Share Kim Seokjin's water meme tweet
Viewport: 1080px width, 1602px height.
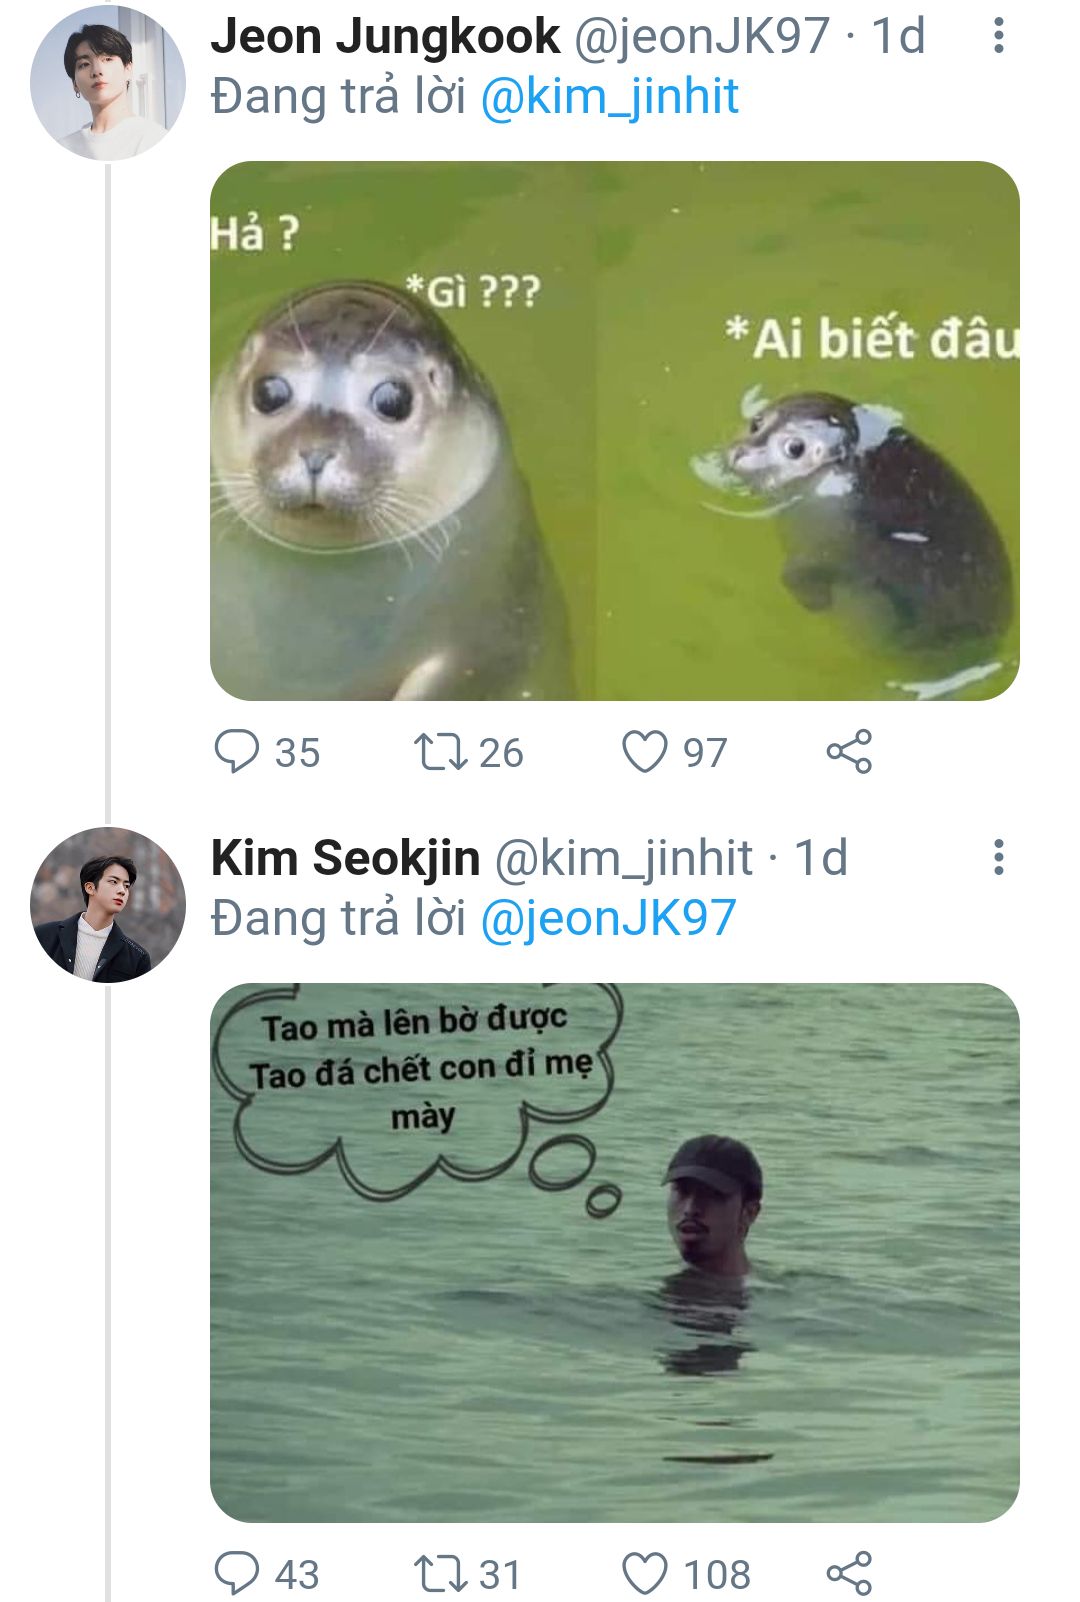pyautogui.click(x=849, y=1573)
